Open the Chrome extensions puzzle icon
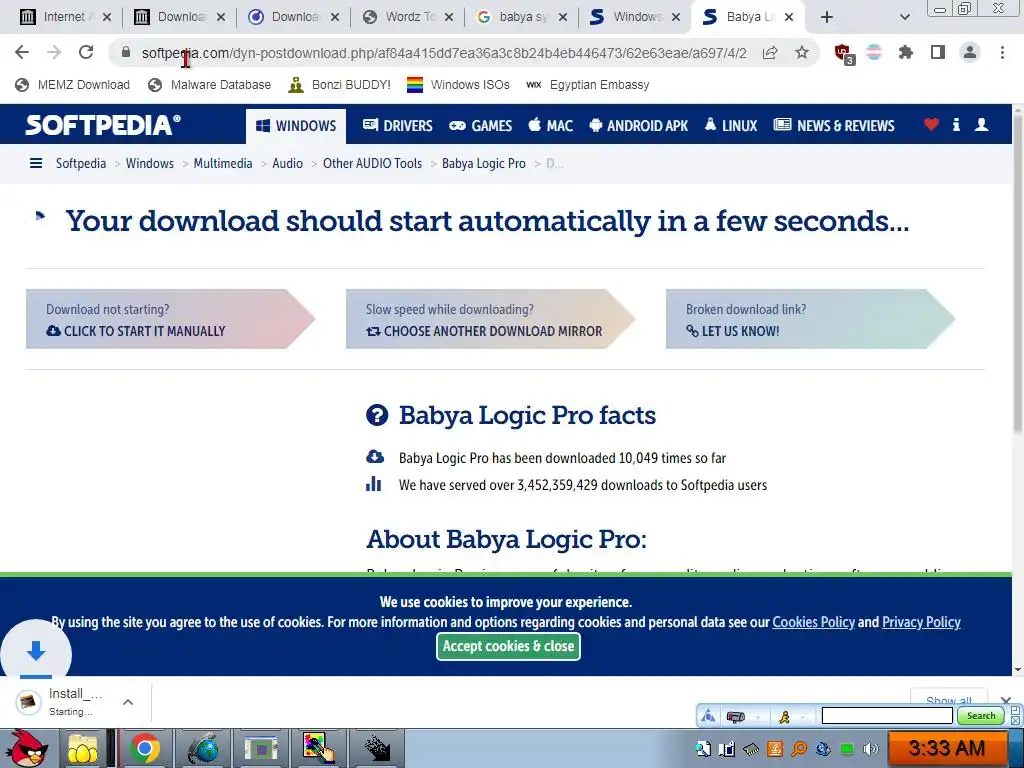 [906, 52]
